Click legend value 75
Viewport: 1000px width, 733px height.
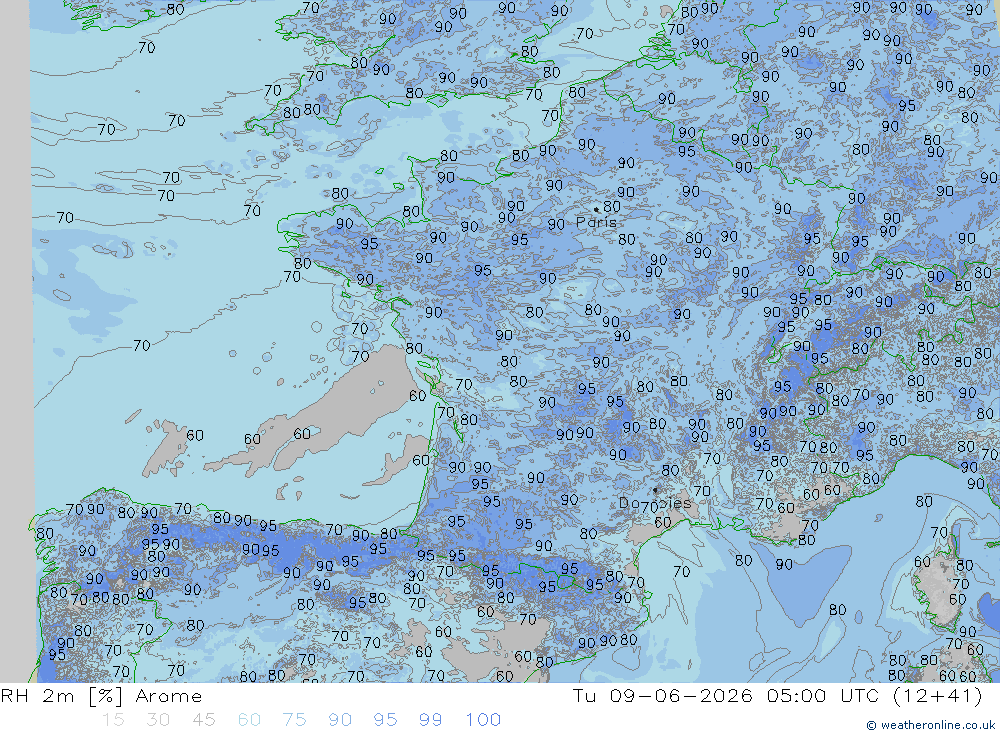click(x=295, y=720)
